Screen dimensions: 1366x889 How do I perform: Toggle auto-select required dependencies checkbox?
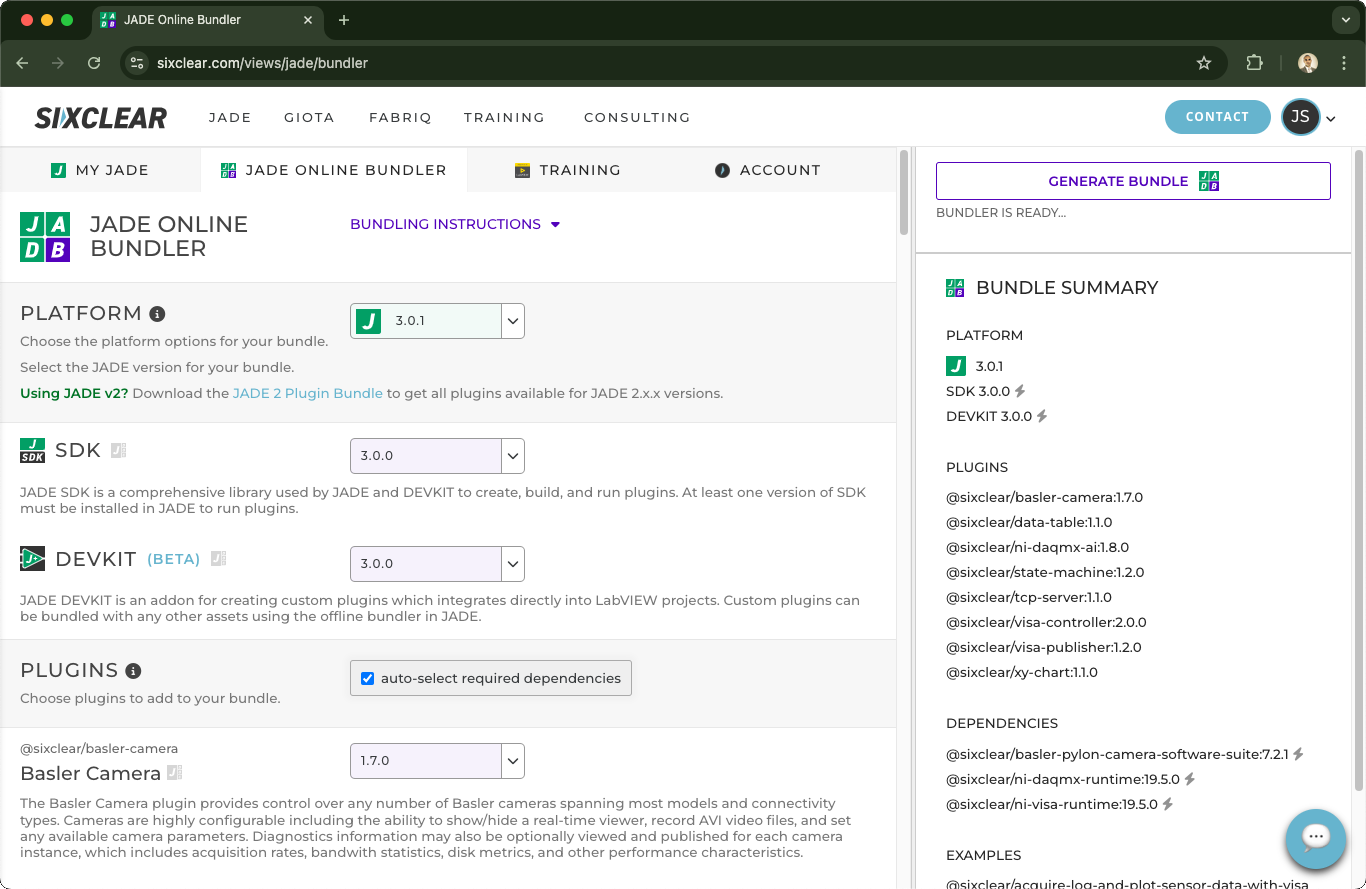coord(367,678)
